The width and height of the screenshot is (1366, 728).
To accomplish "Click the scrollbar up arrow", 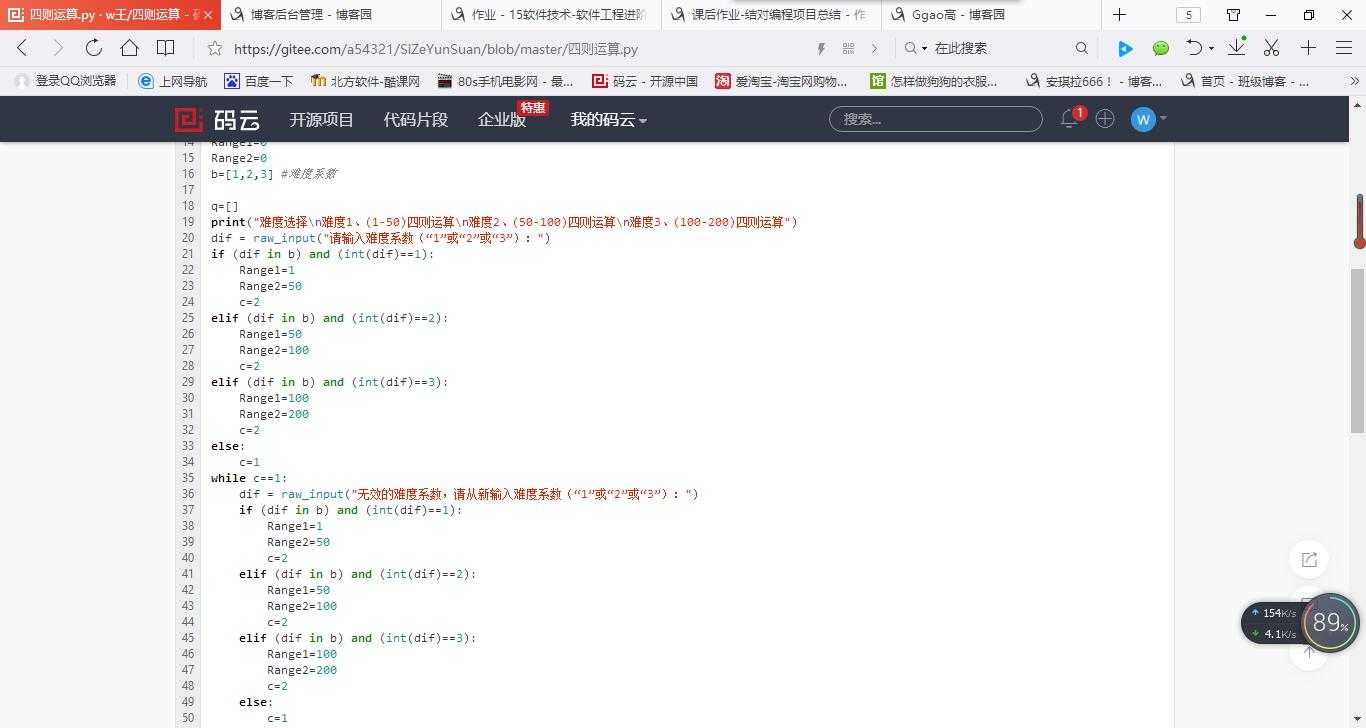I will pos(1358,103).
